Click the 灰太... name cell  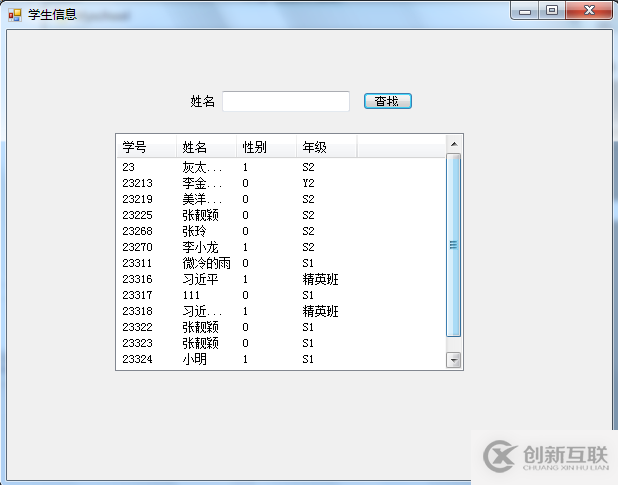[202, 167]
